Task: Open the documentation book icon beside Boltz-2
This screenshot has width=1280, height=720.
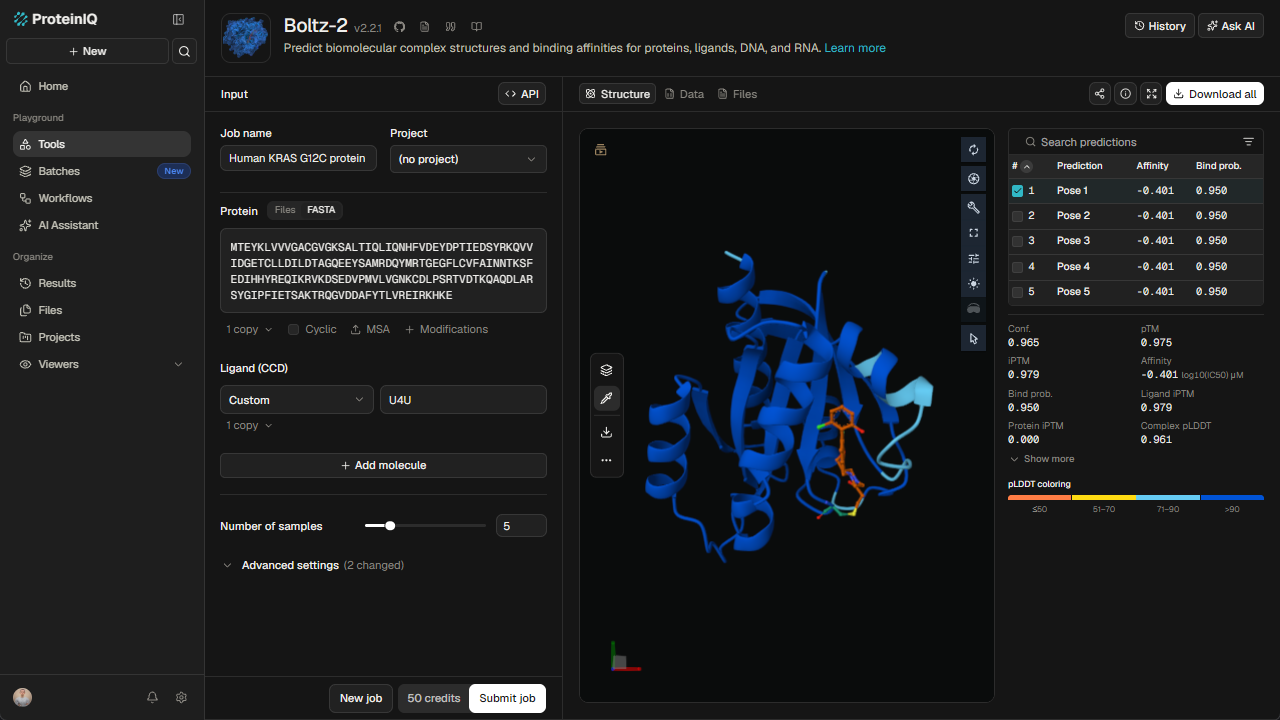Action: [x=477, y=27]
